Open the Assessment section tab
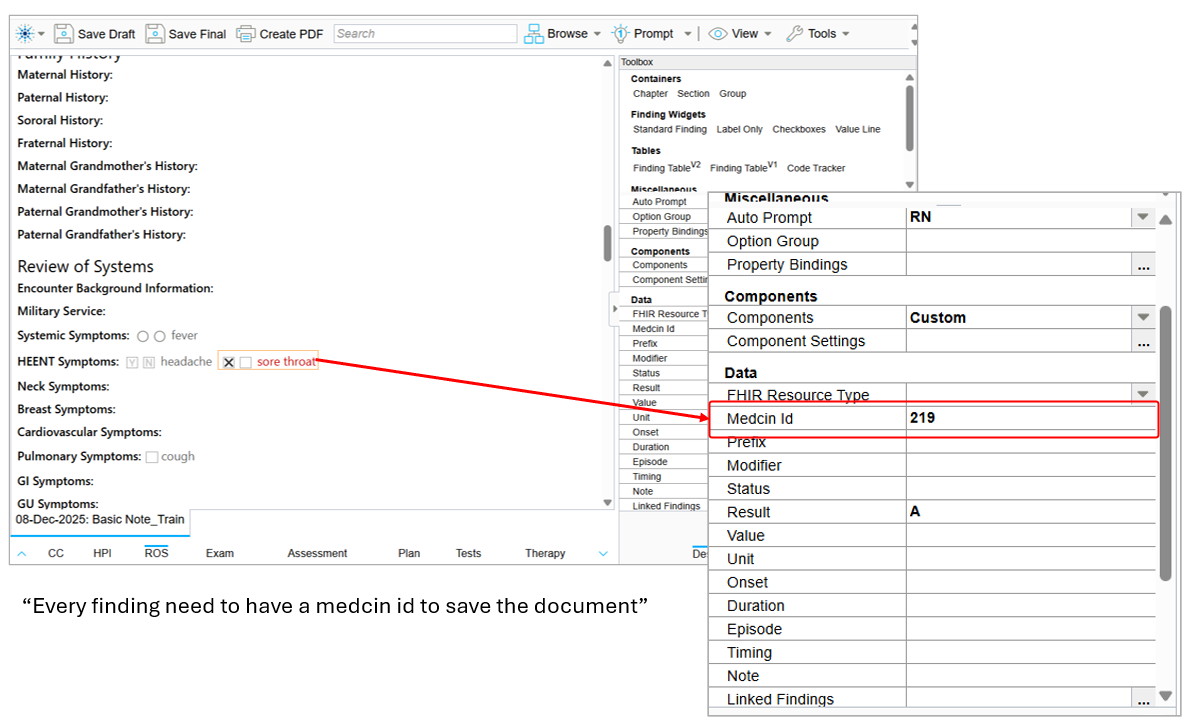Viewport: 1197px width, 727px height. pyautogui.click(x=317, y=553)
